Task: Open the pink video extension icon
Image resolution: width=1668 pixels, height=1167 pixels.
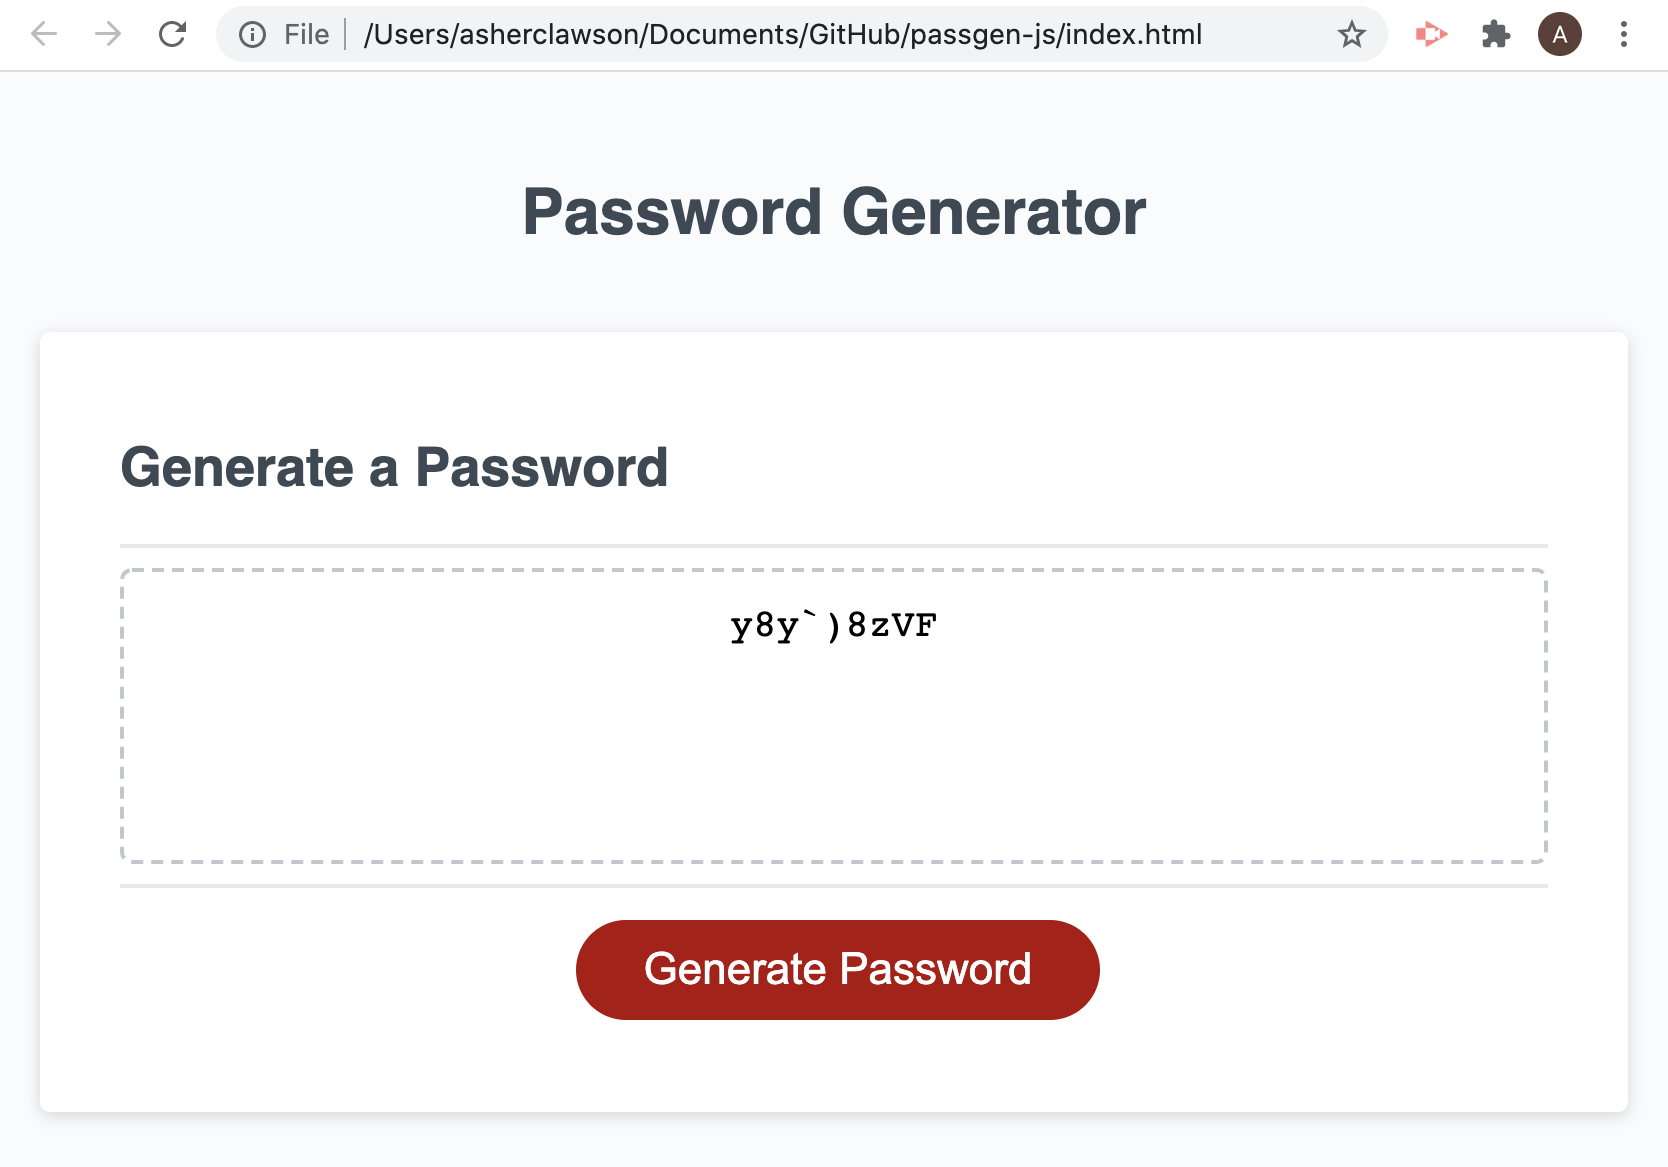Action: pos(1430,34)
